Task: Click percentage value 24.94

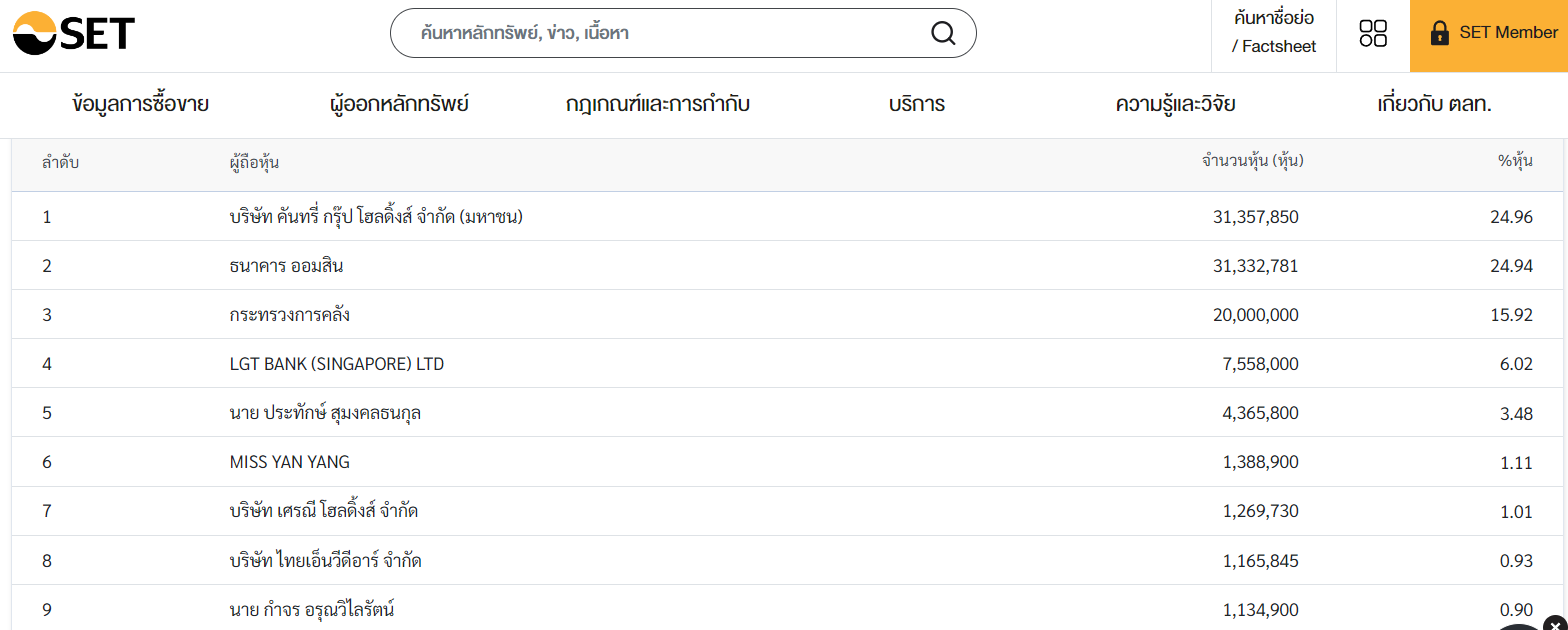Action: point(1512,266)
